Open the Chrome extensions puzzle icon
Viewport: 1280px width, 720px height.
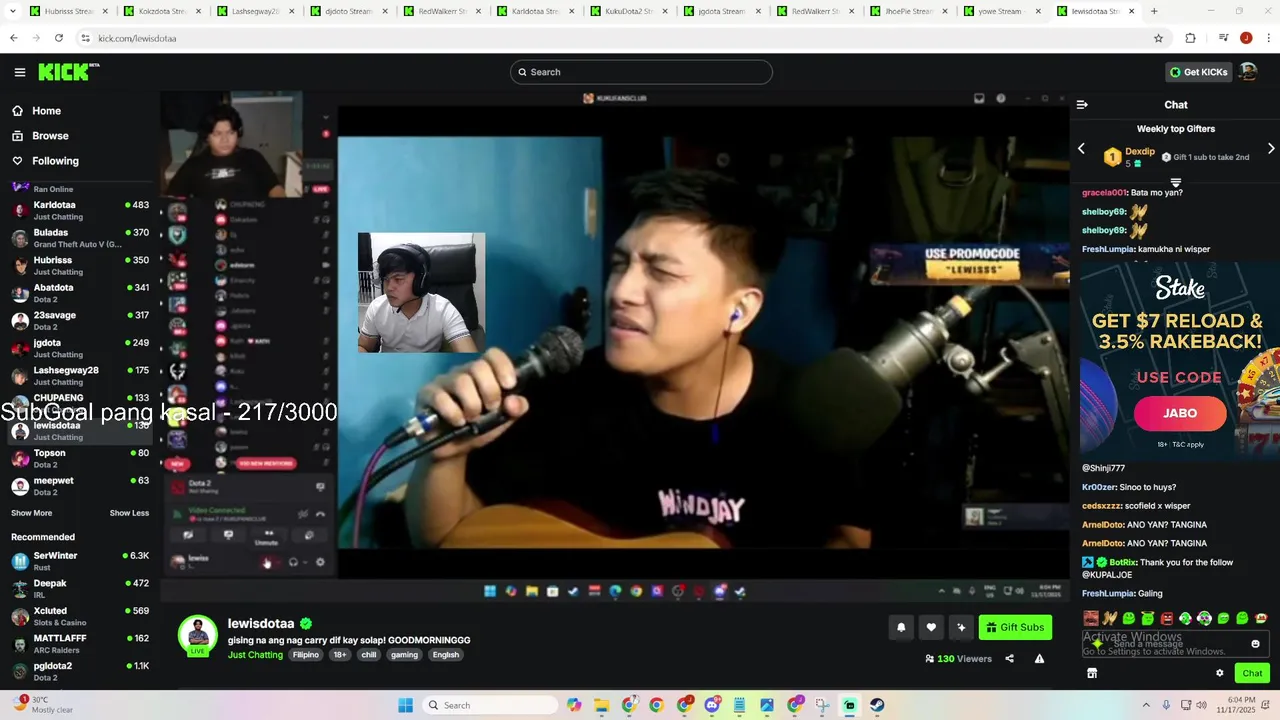[1190, 38]
